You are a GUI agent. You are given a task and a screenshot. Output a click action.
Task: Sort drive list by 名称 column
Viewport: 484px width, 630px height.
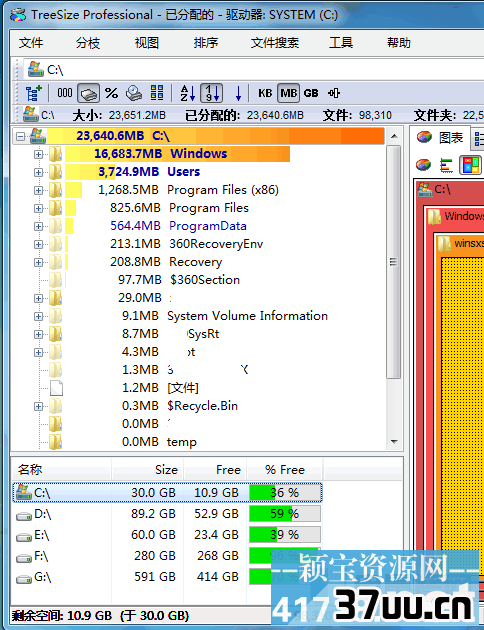(x=61, y=469)
